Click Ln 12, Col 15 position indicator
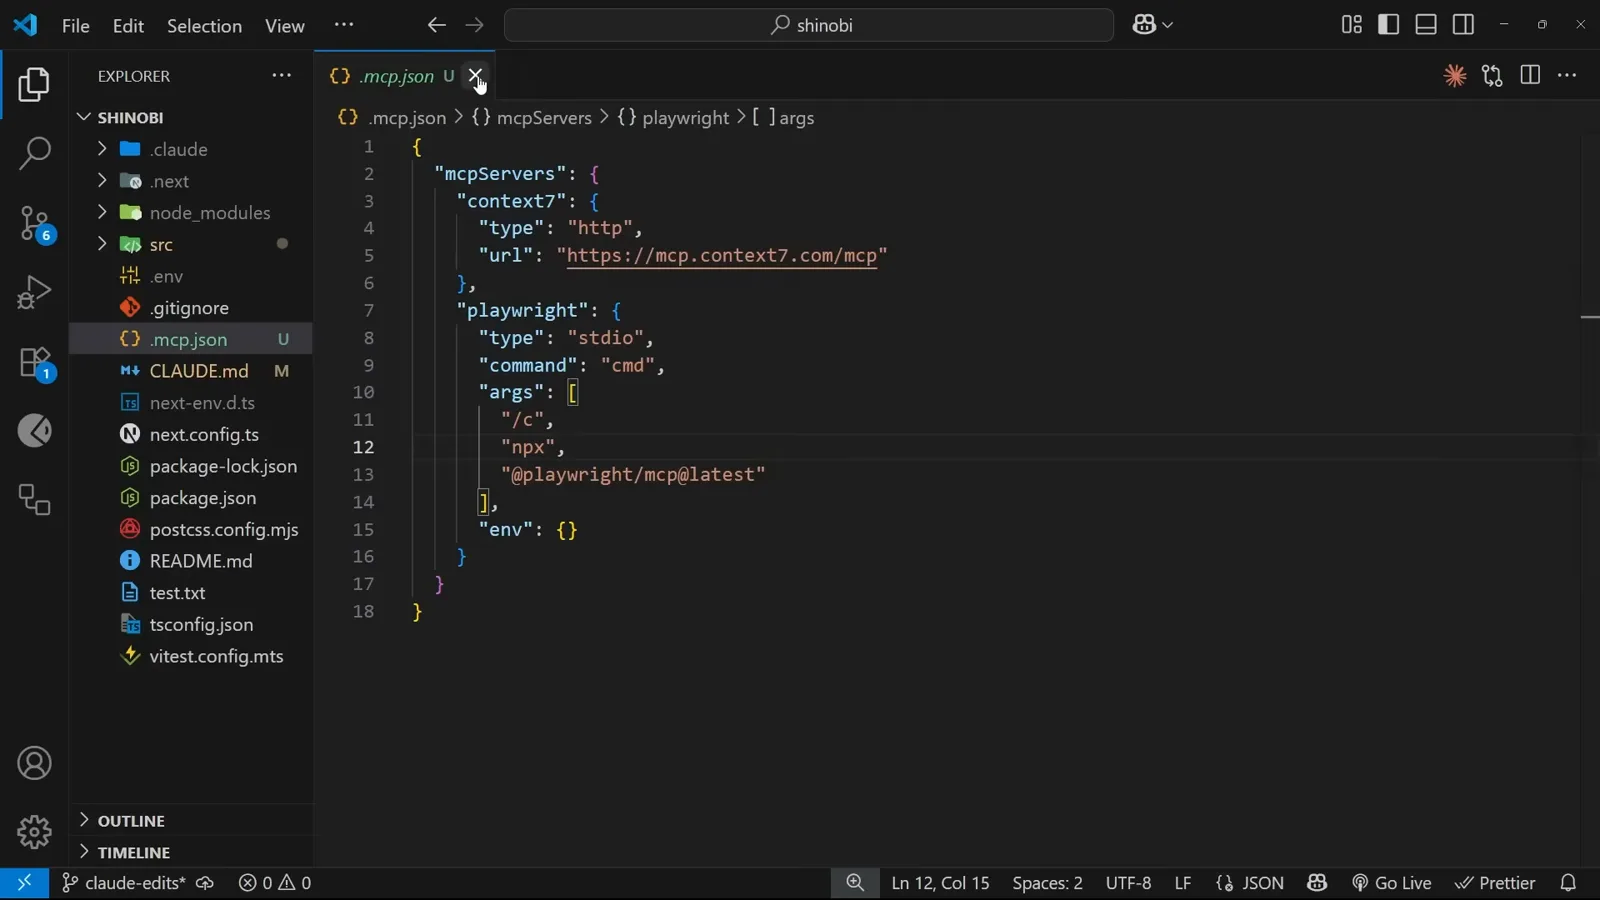1600x900 pixels. pos(940,883)
